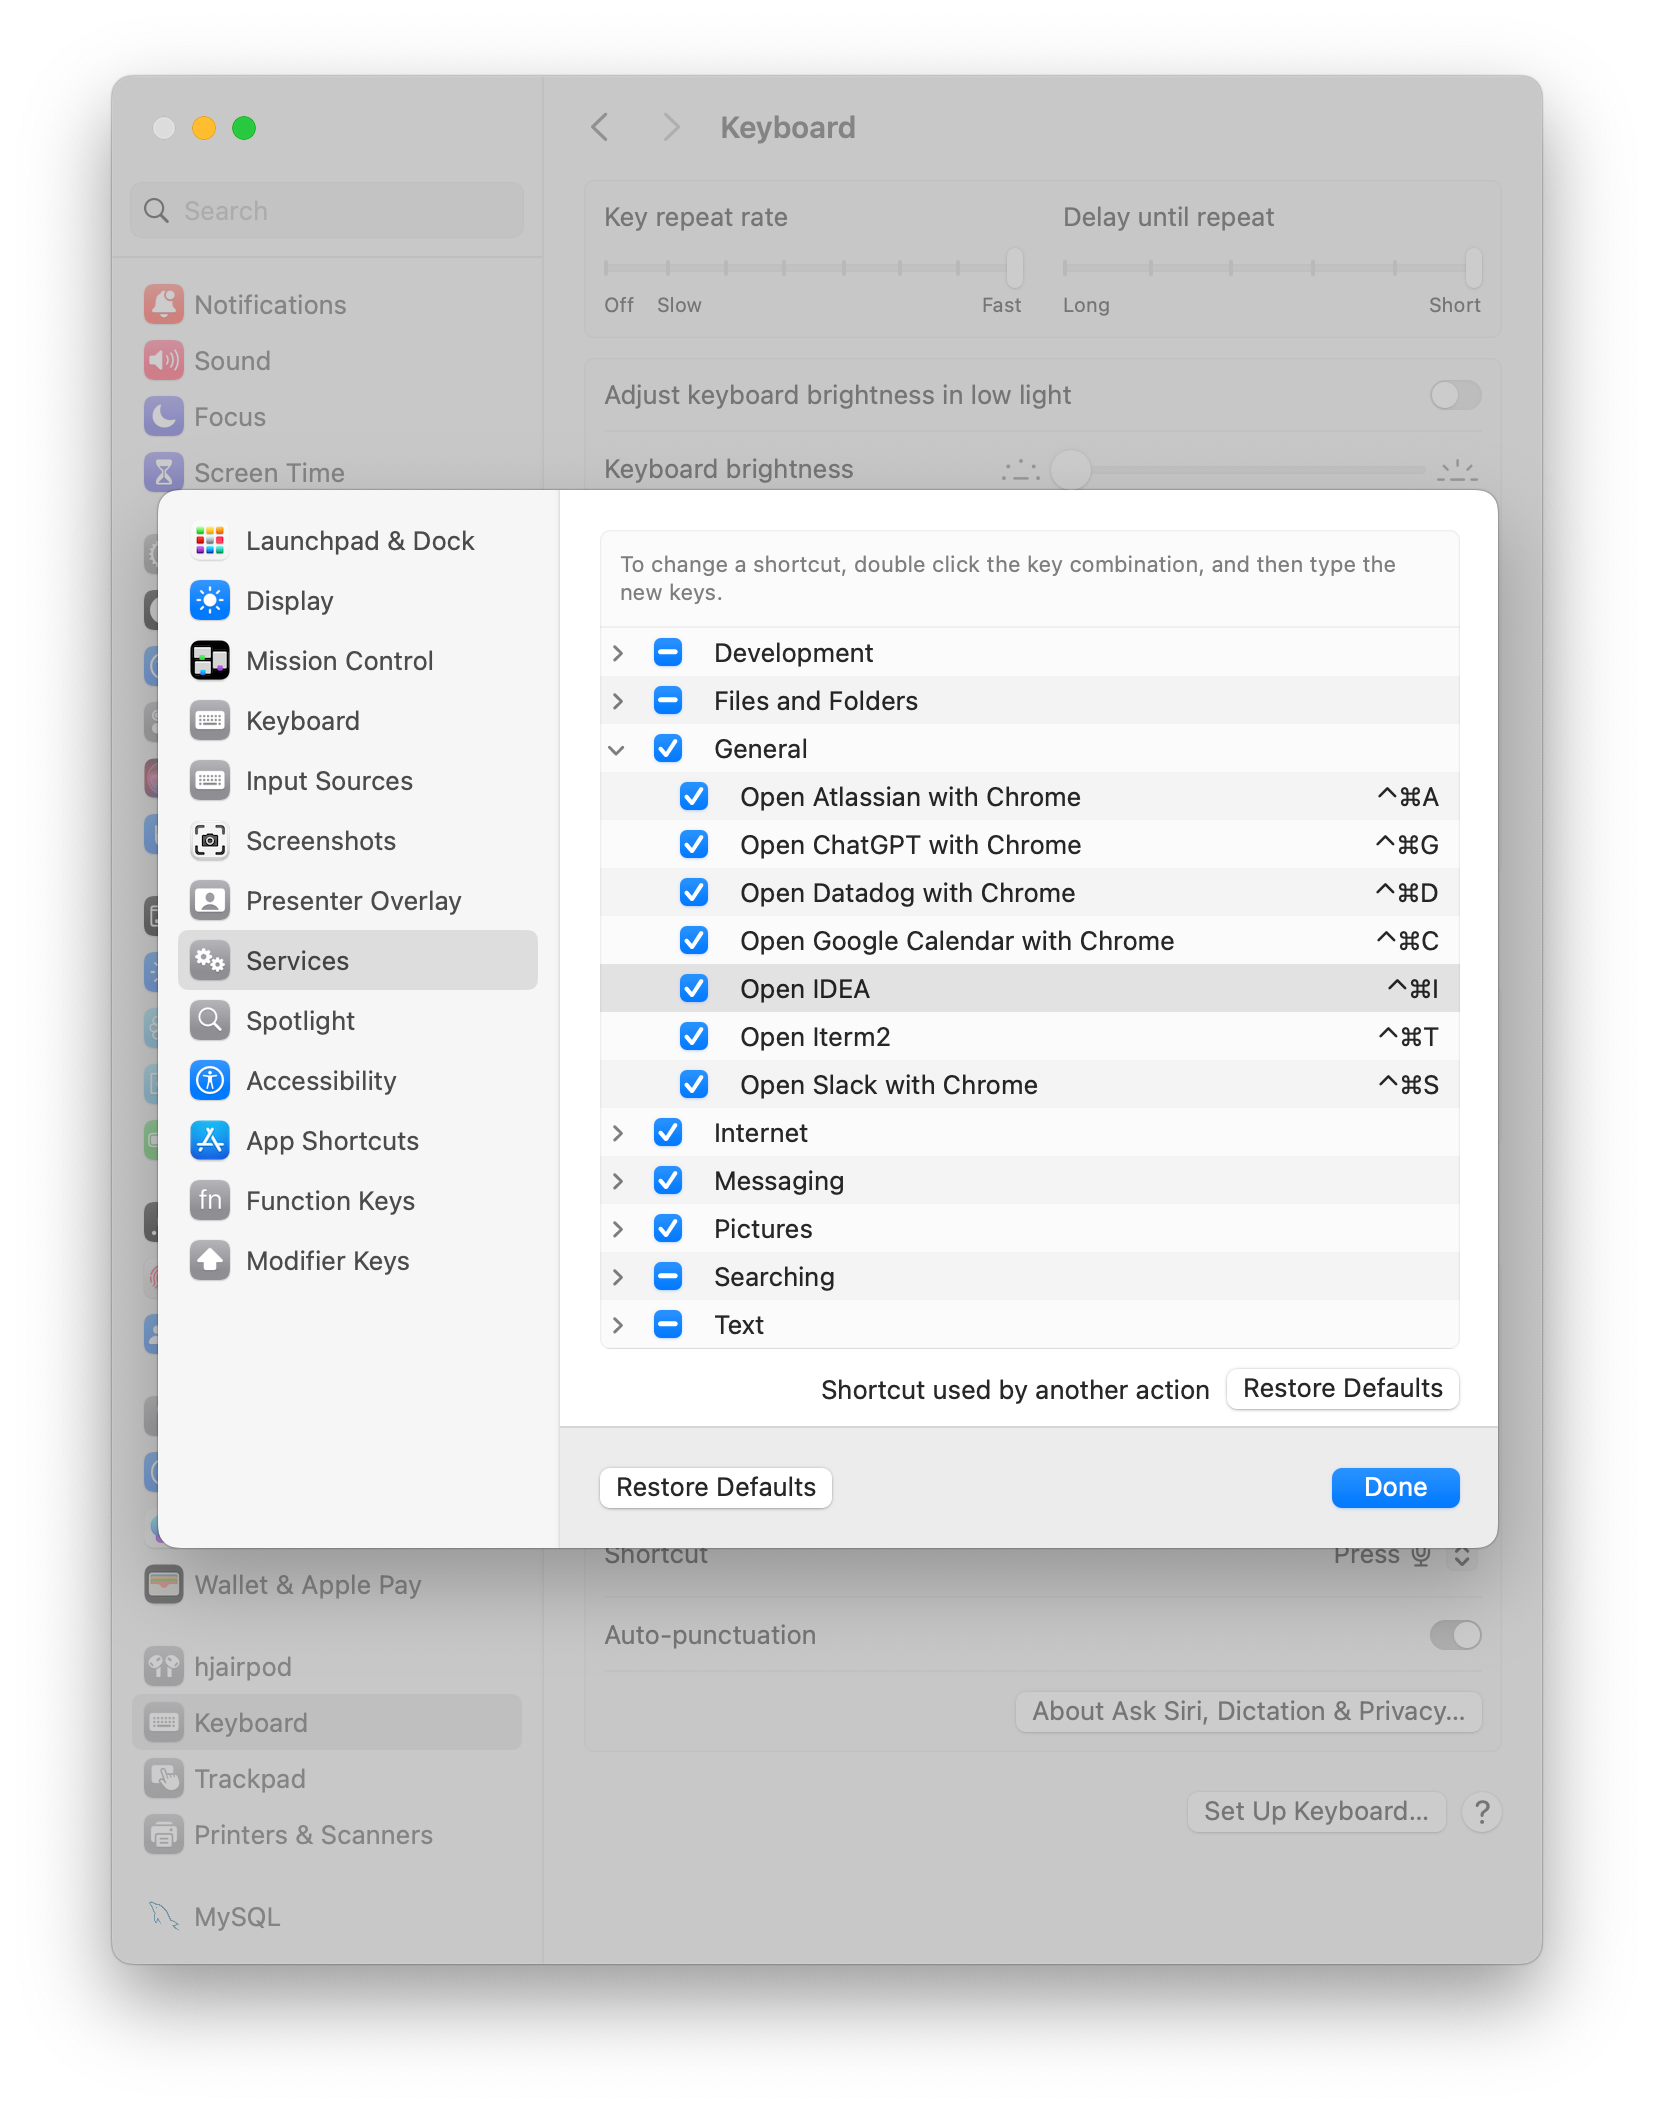Click the blue Done button
The image size is (1654, 2112).
point(1395,1487)
